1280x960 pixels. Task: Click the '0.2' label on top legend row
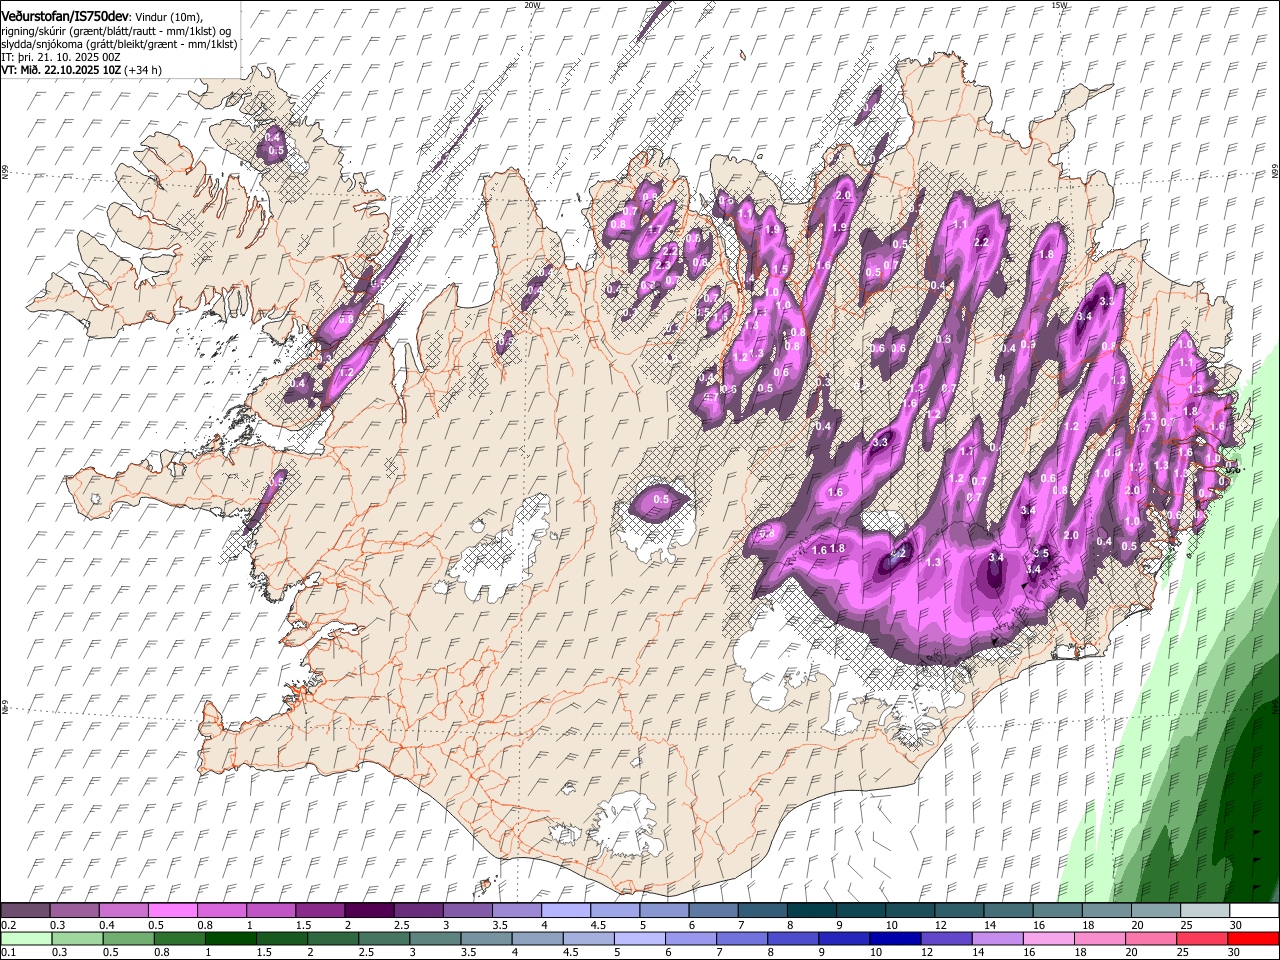tap(8, 925)
